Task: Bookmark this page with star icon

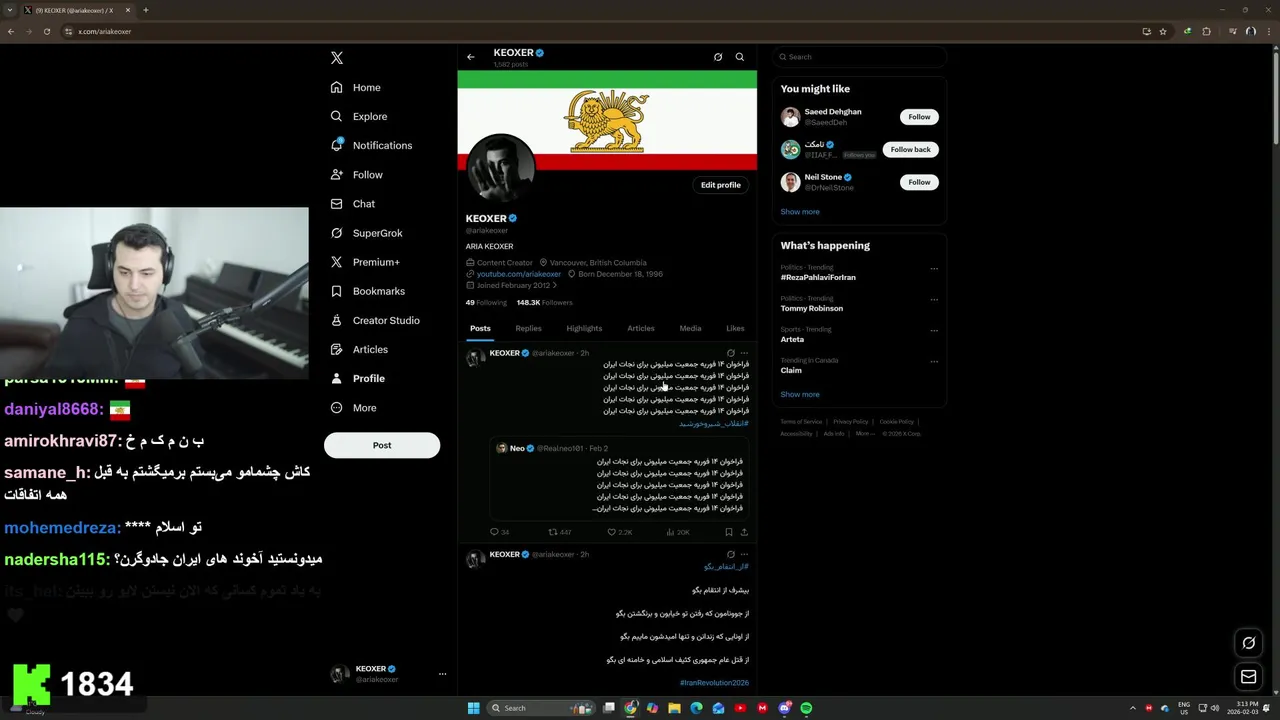Action: coord(1163,31)
